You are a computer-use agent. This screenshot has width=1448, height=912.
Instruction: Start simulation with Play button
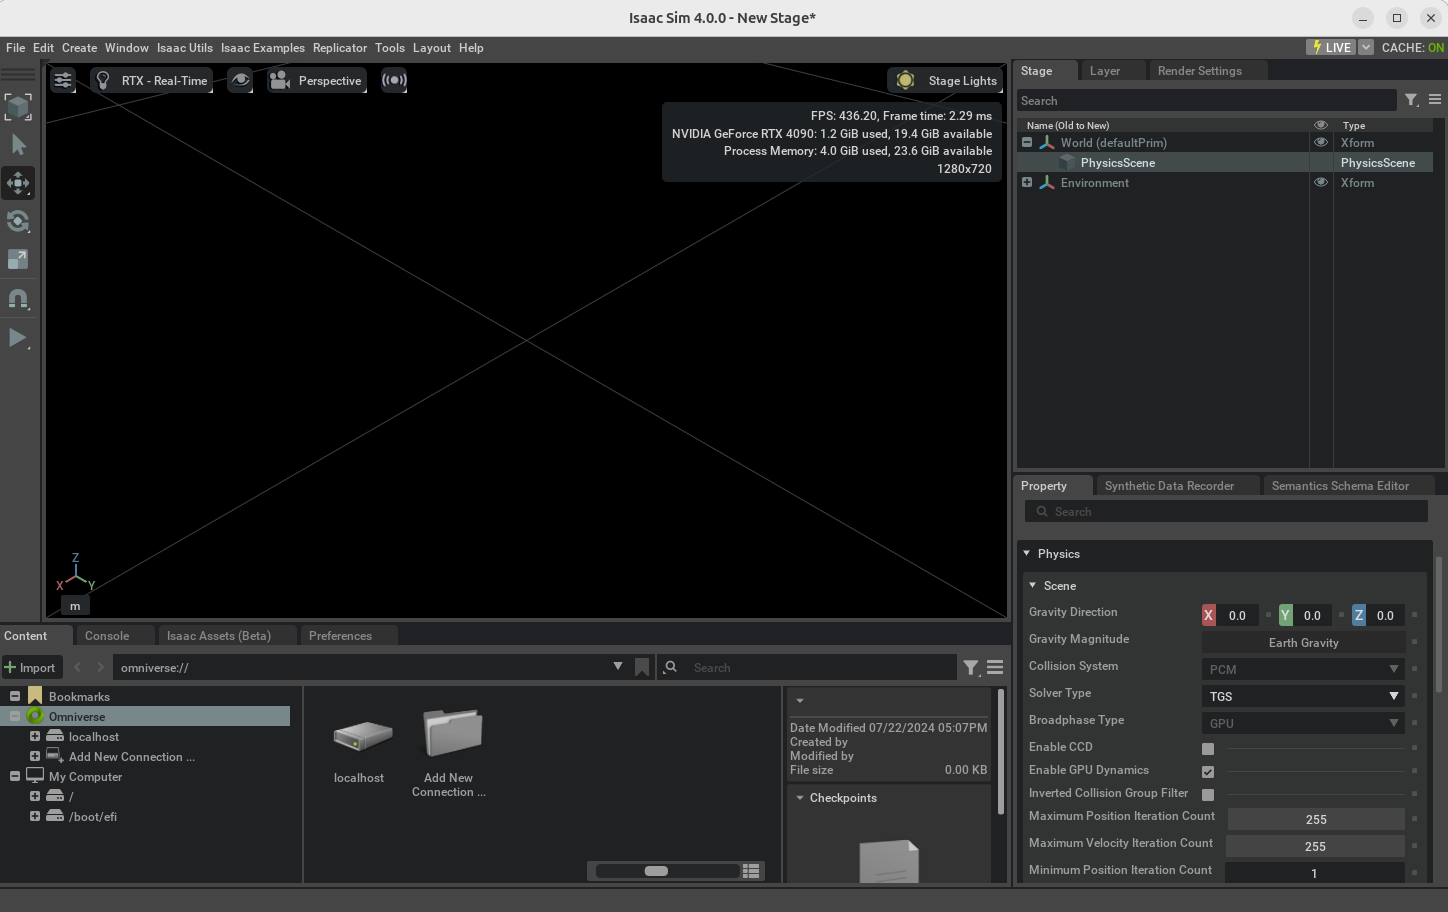point(18,337)
